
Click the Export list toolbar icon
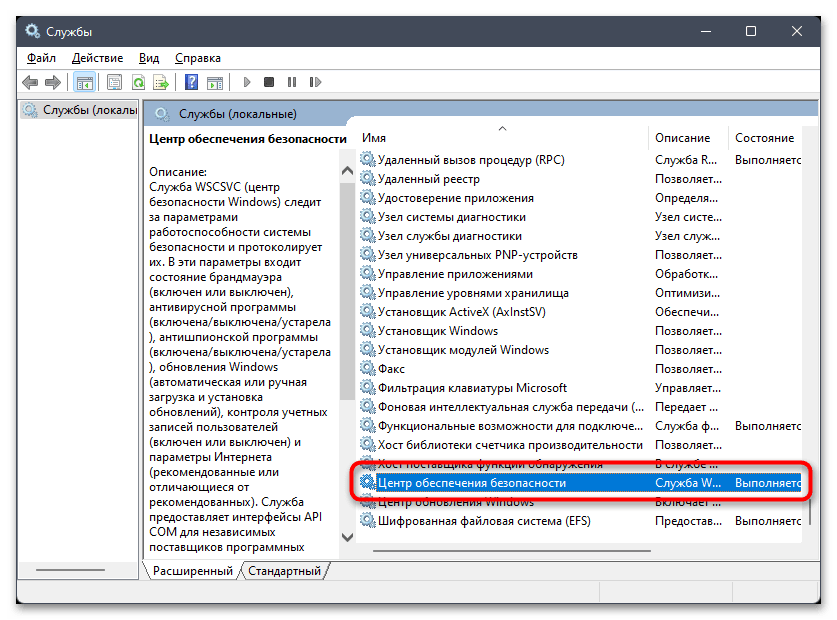pyautogui.click(x=159, y=82)
